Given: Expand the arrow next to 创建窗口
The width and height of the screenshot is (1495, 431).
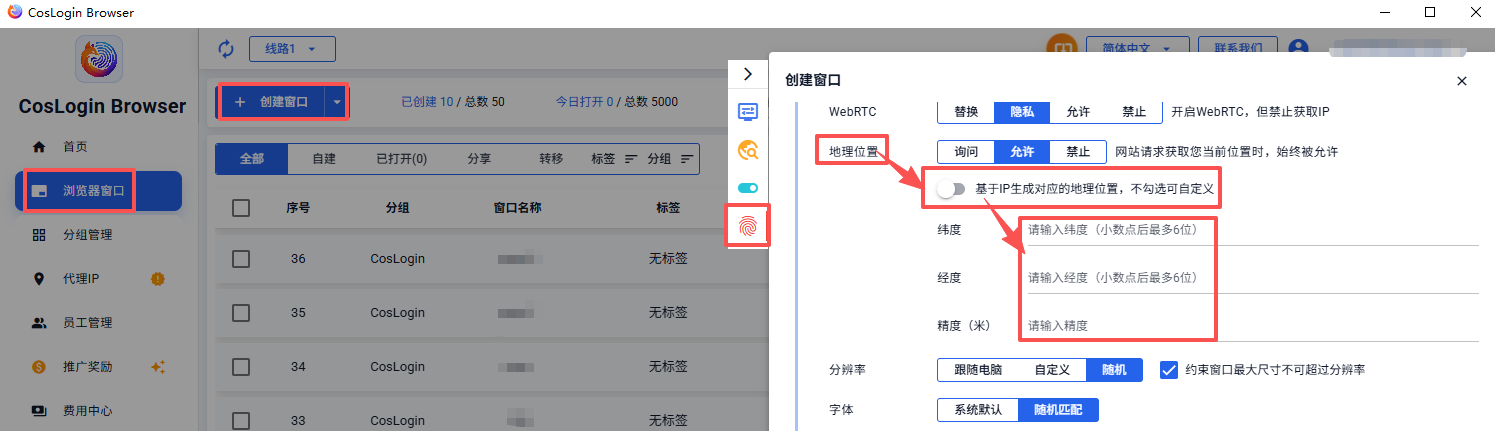Looking at the screenshot, I should click(337, 102).
